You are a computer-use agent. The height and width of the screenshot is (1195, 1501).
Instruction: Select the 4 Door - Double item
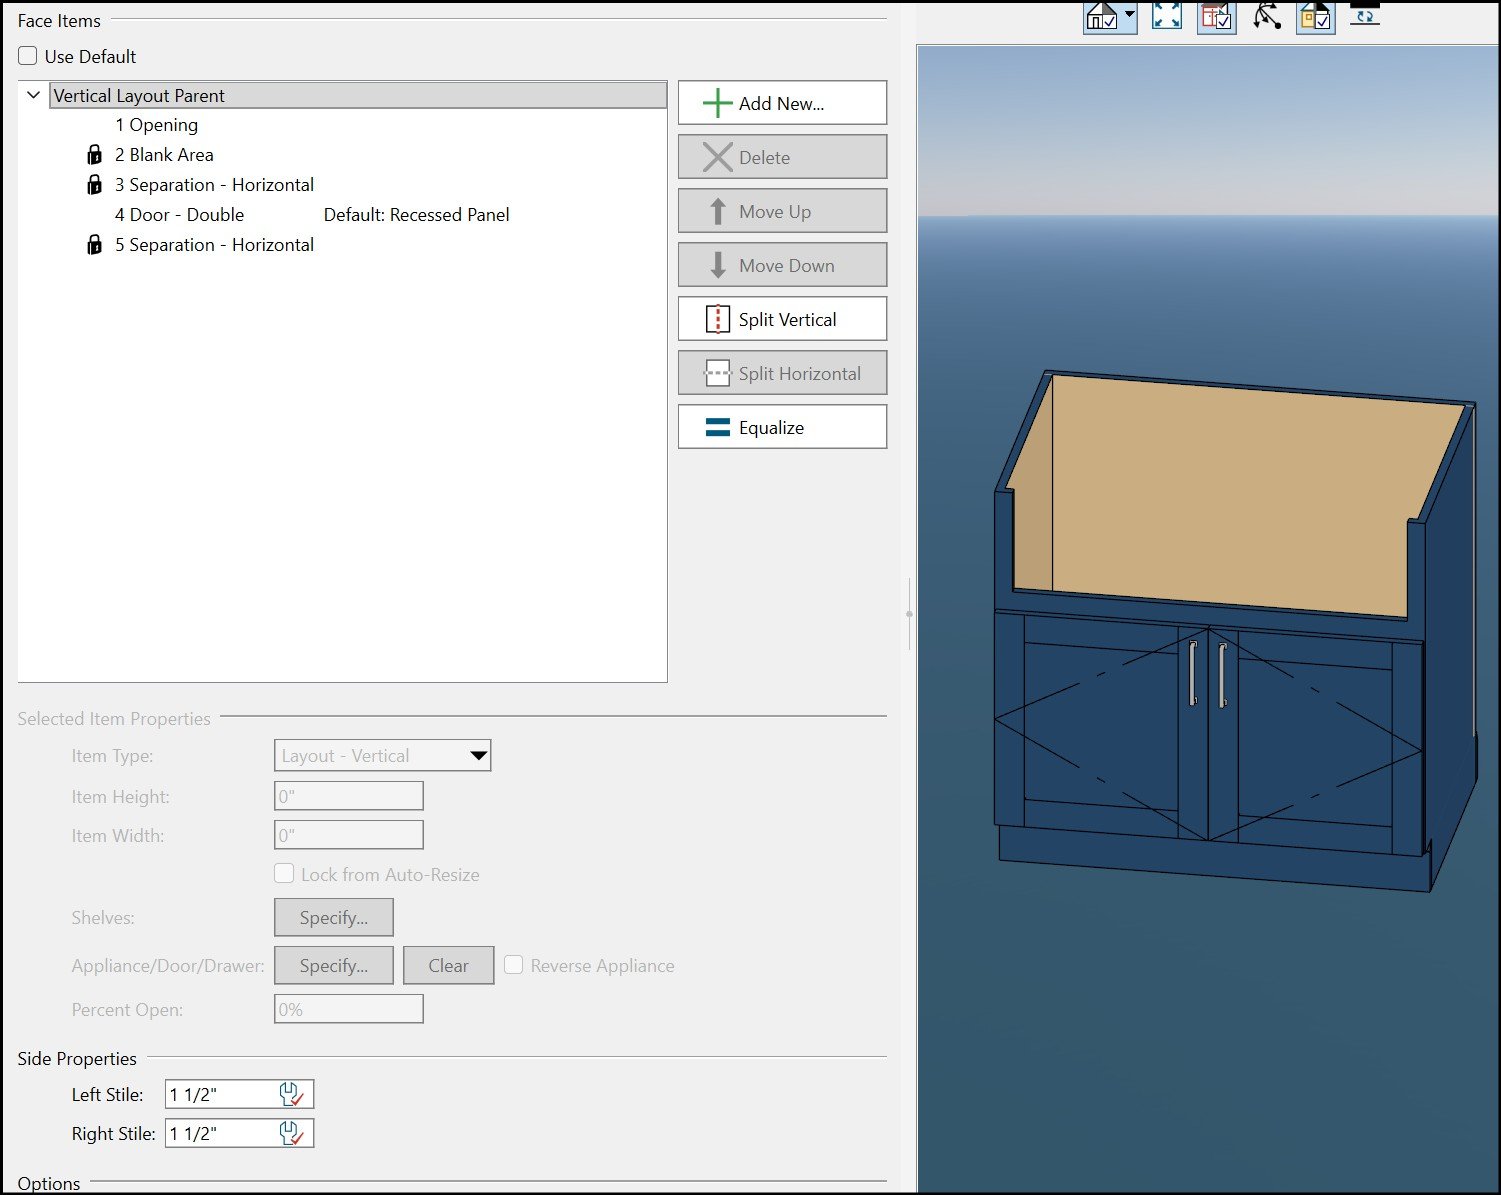point(179,215)
